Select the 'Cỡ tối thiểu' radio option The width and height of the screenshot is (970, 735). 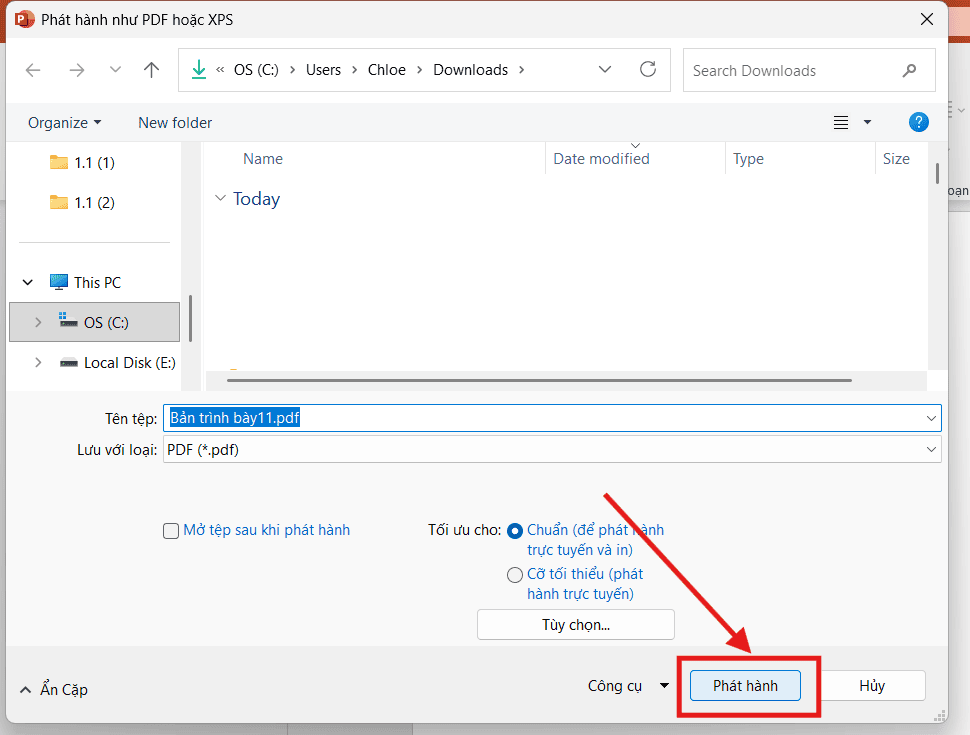click(x=515, y=575)
